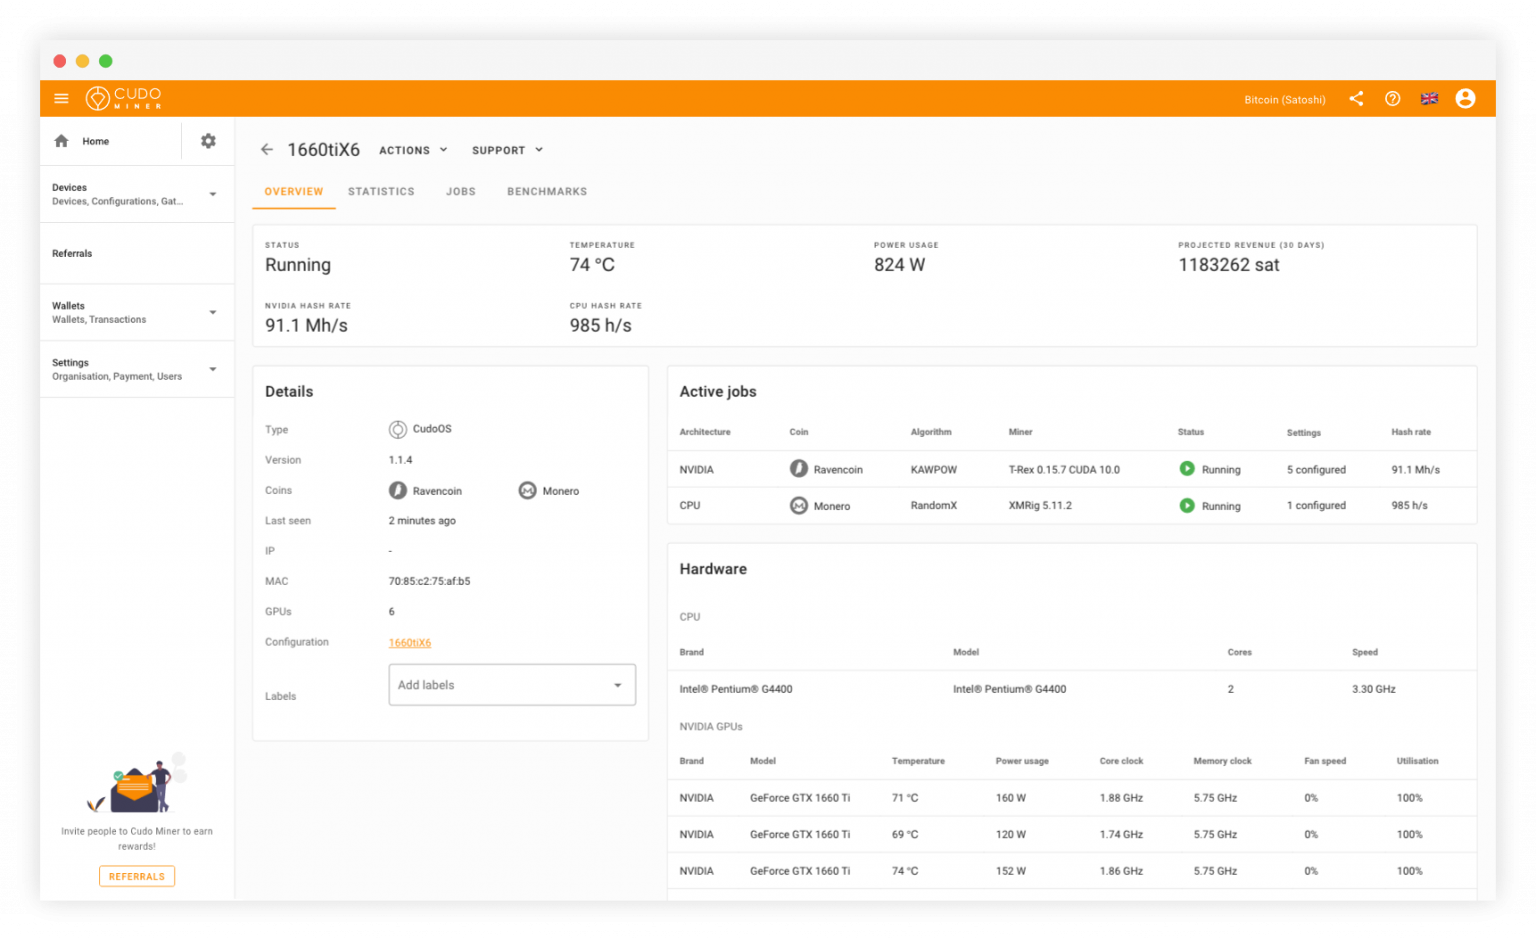
Task: Open the Support dropdown
Action: click(x=506, y=150)
